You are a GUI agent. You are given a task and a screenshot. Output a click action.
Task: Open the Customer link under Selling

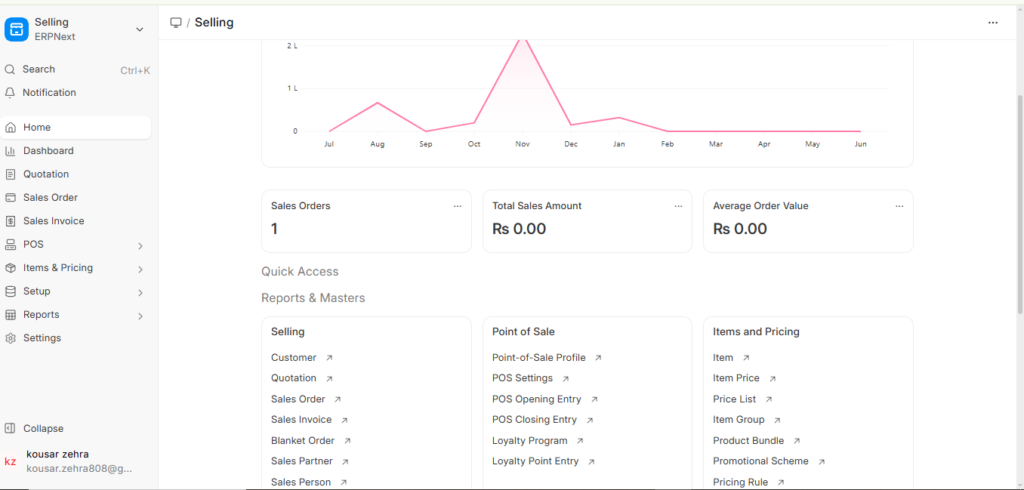[x=294, y=358]
